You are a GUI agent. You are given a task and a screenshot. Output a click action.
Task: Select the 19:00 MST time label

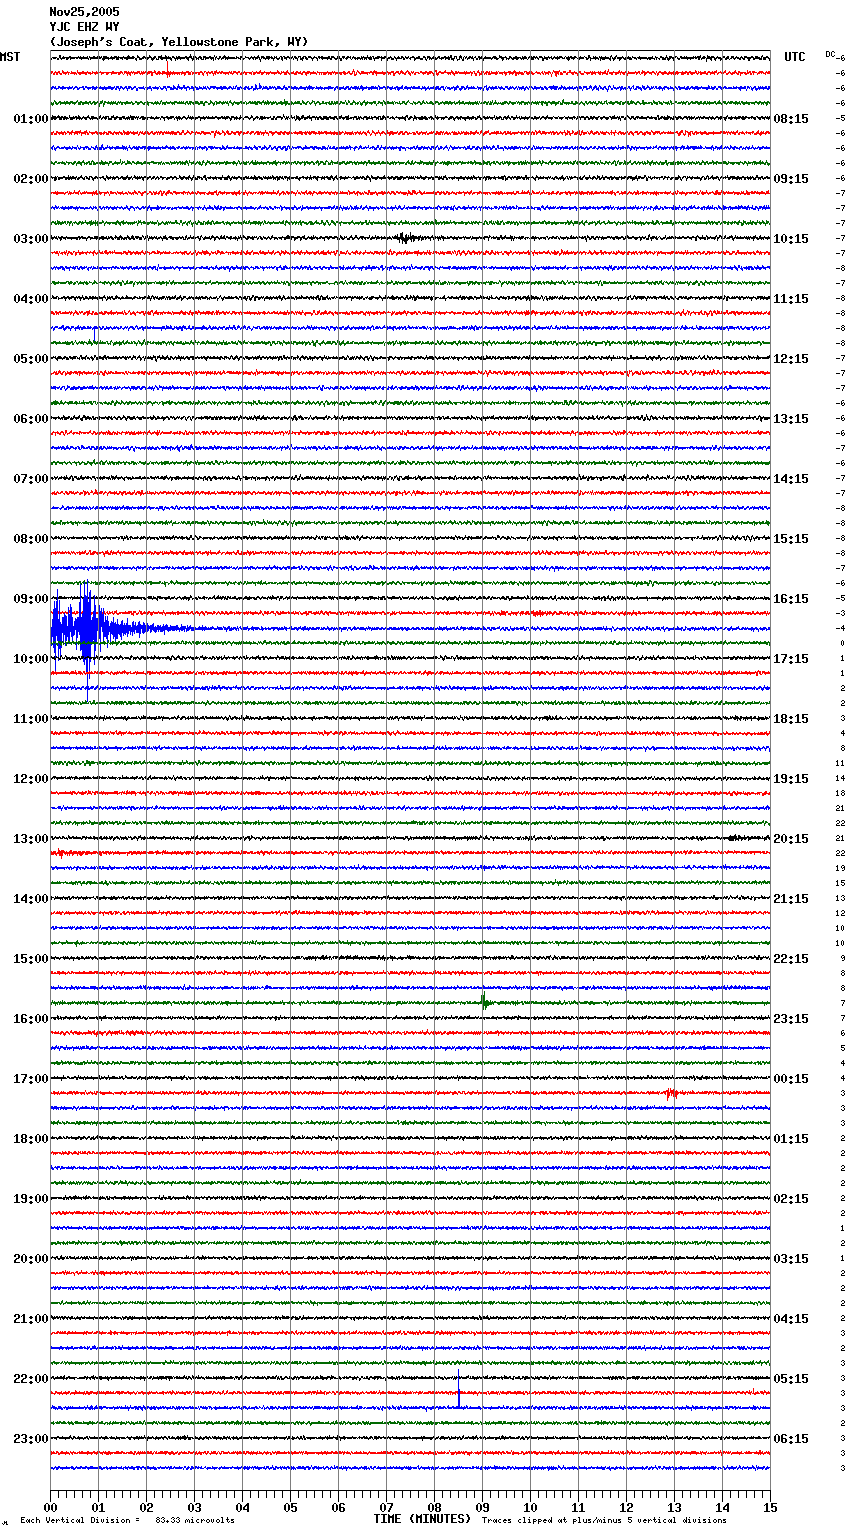pos(31,1199)
